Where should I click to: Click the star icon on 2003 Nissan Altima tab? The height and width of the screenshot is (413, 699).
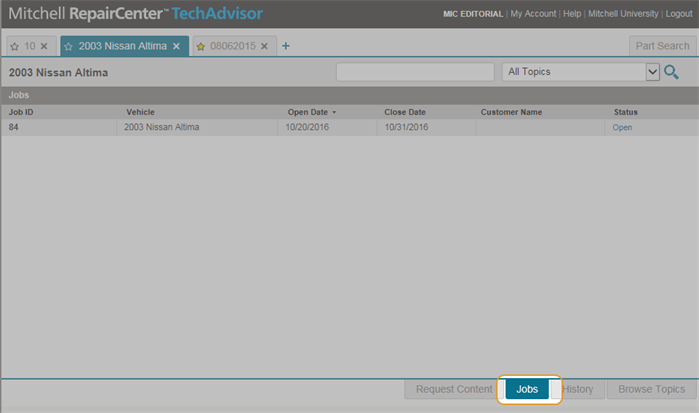click(68, 46)
